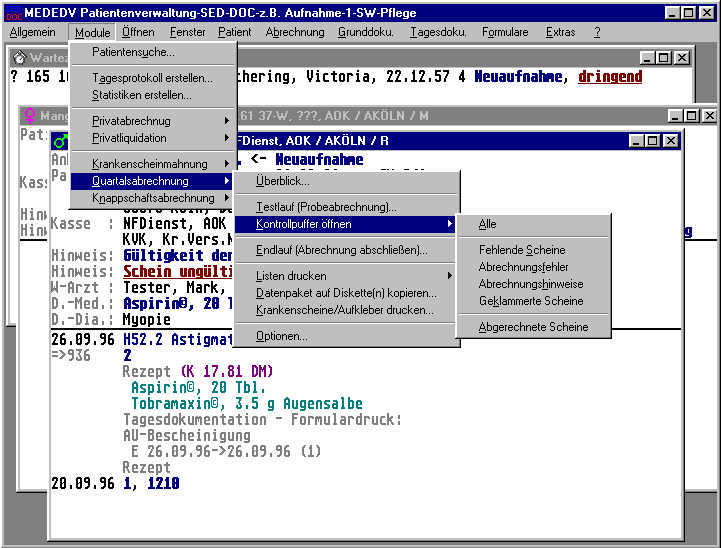Open the Fenster menu

click(188, 32)
